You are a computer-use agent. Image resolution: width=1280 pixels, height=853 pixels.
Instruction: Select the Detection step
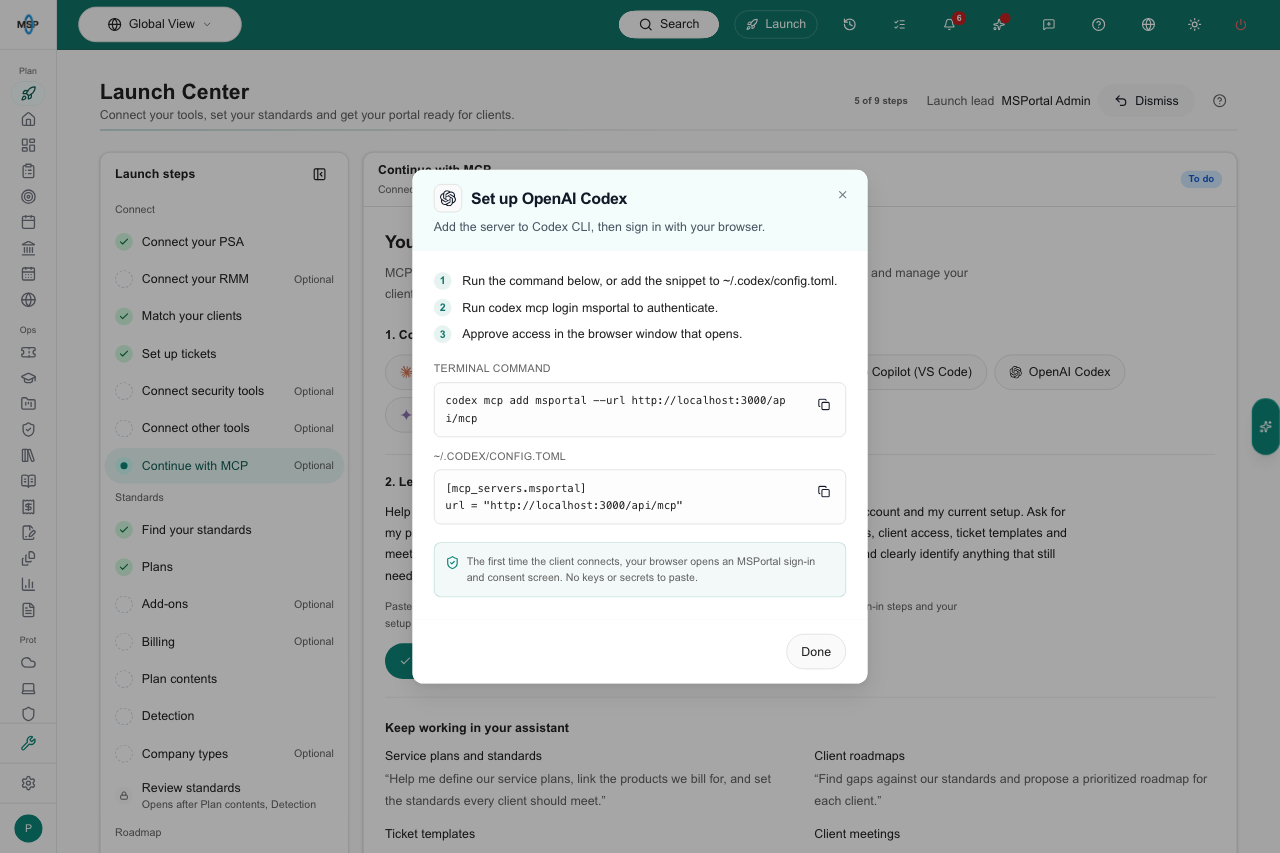point(224,716)
